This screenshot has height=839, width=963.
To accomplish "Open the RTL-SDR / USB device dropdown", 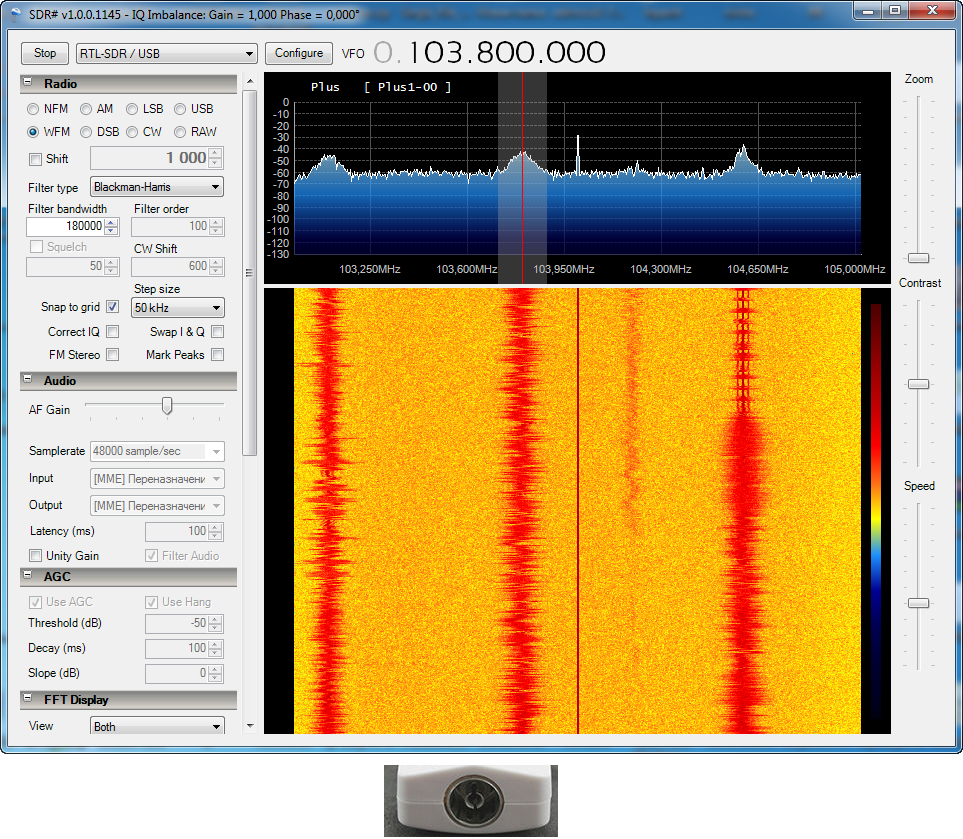I will (x=166, y=53).
